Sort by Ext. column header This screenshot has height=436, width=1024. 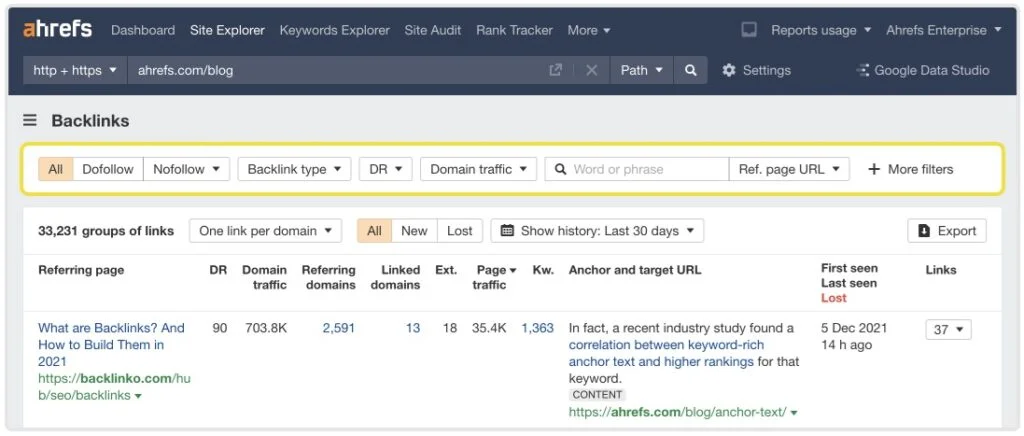[x=446, y=270]
